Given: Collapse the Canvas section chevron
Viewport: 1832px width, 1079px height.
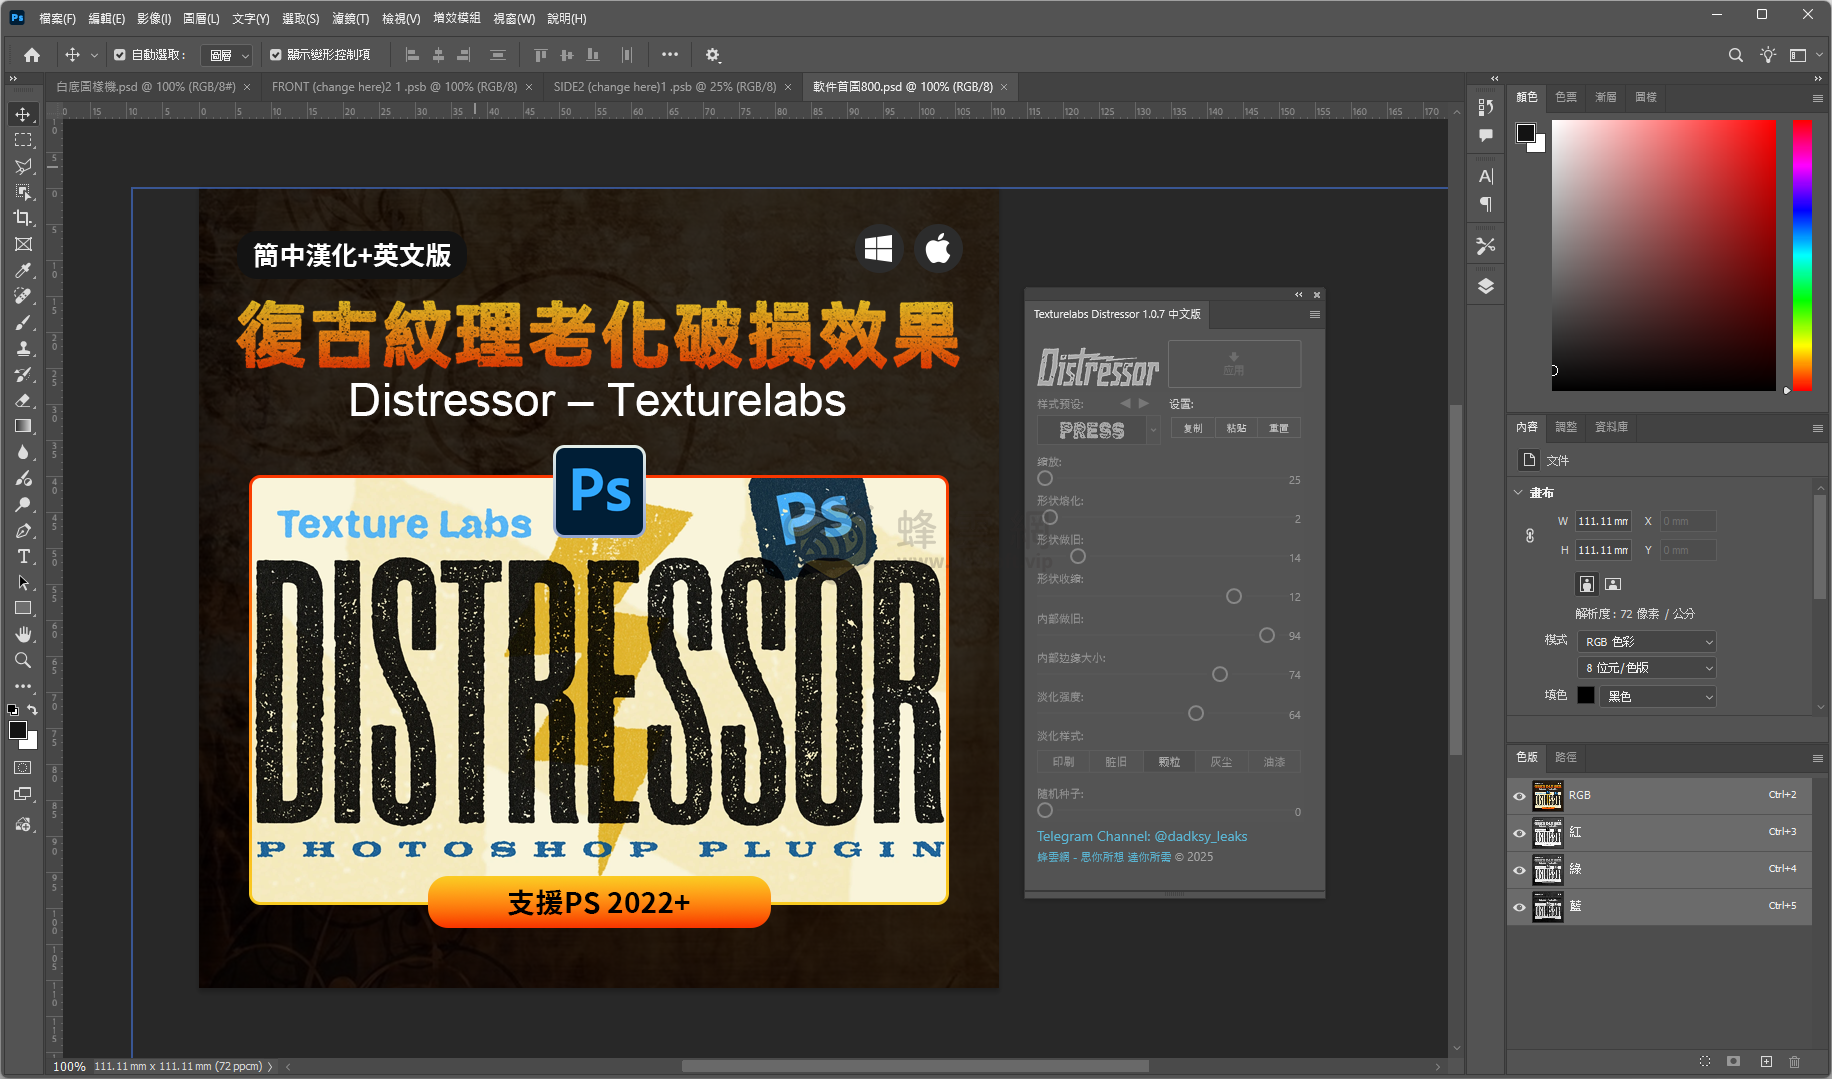Looking at the screenshot, I should click(1518, 492).
